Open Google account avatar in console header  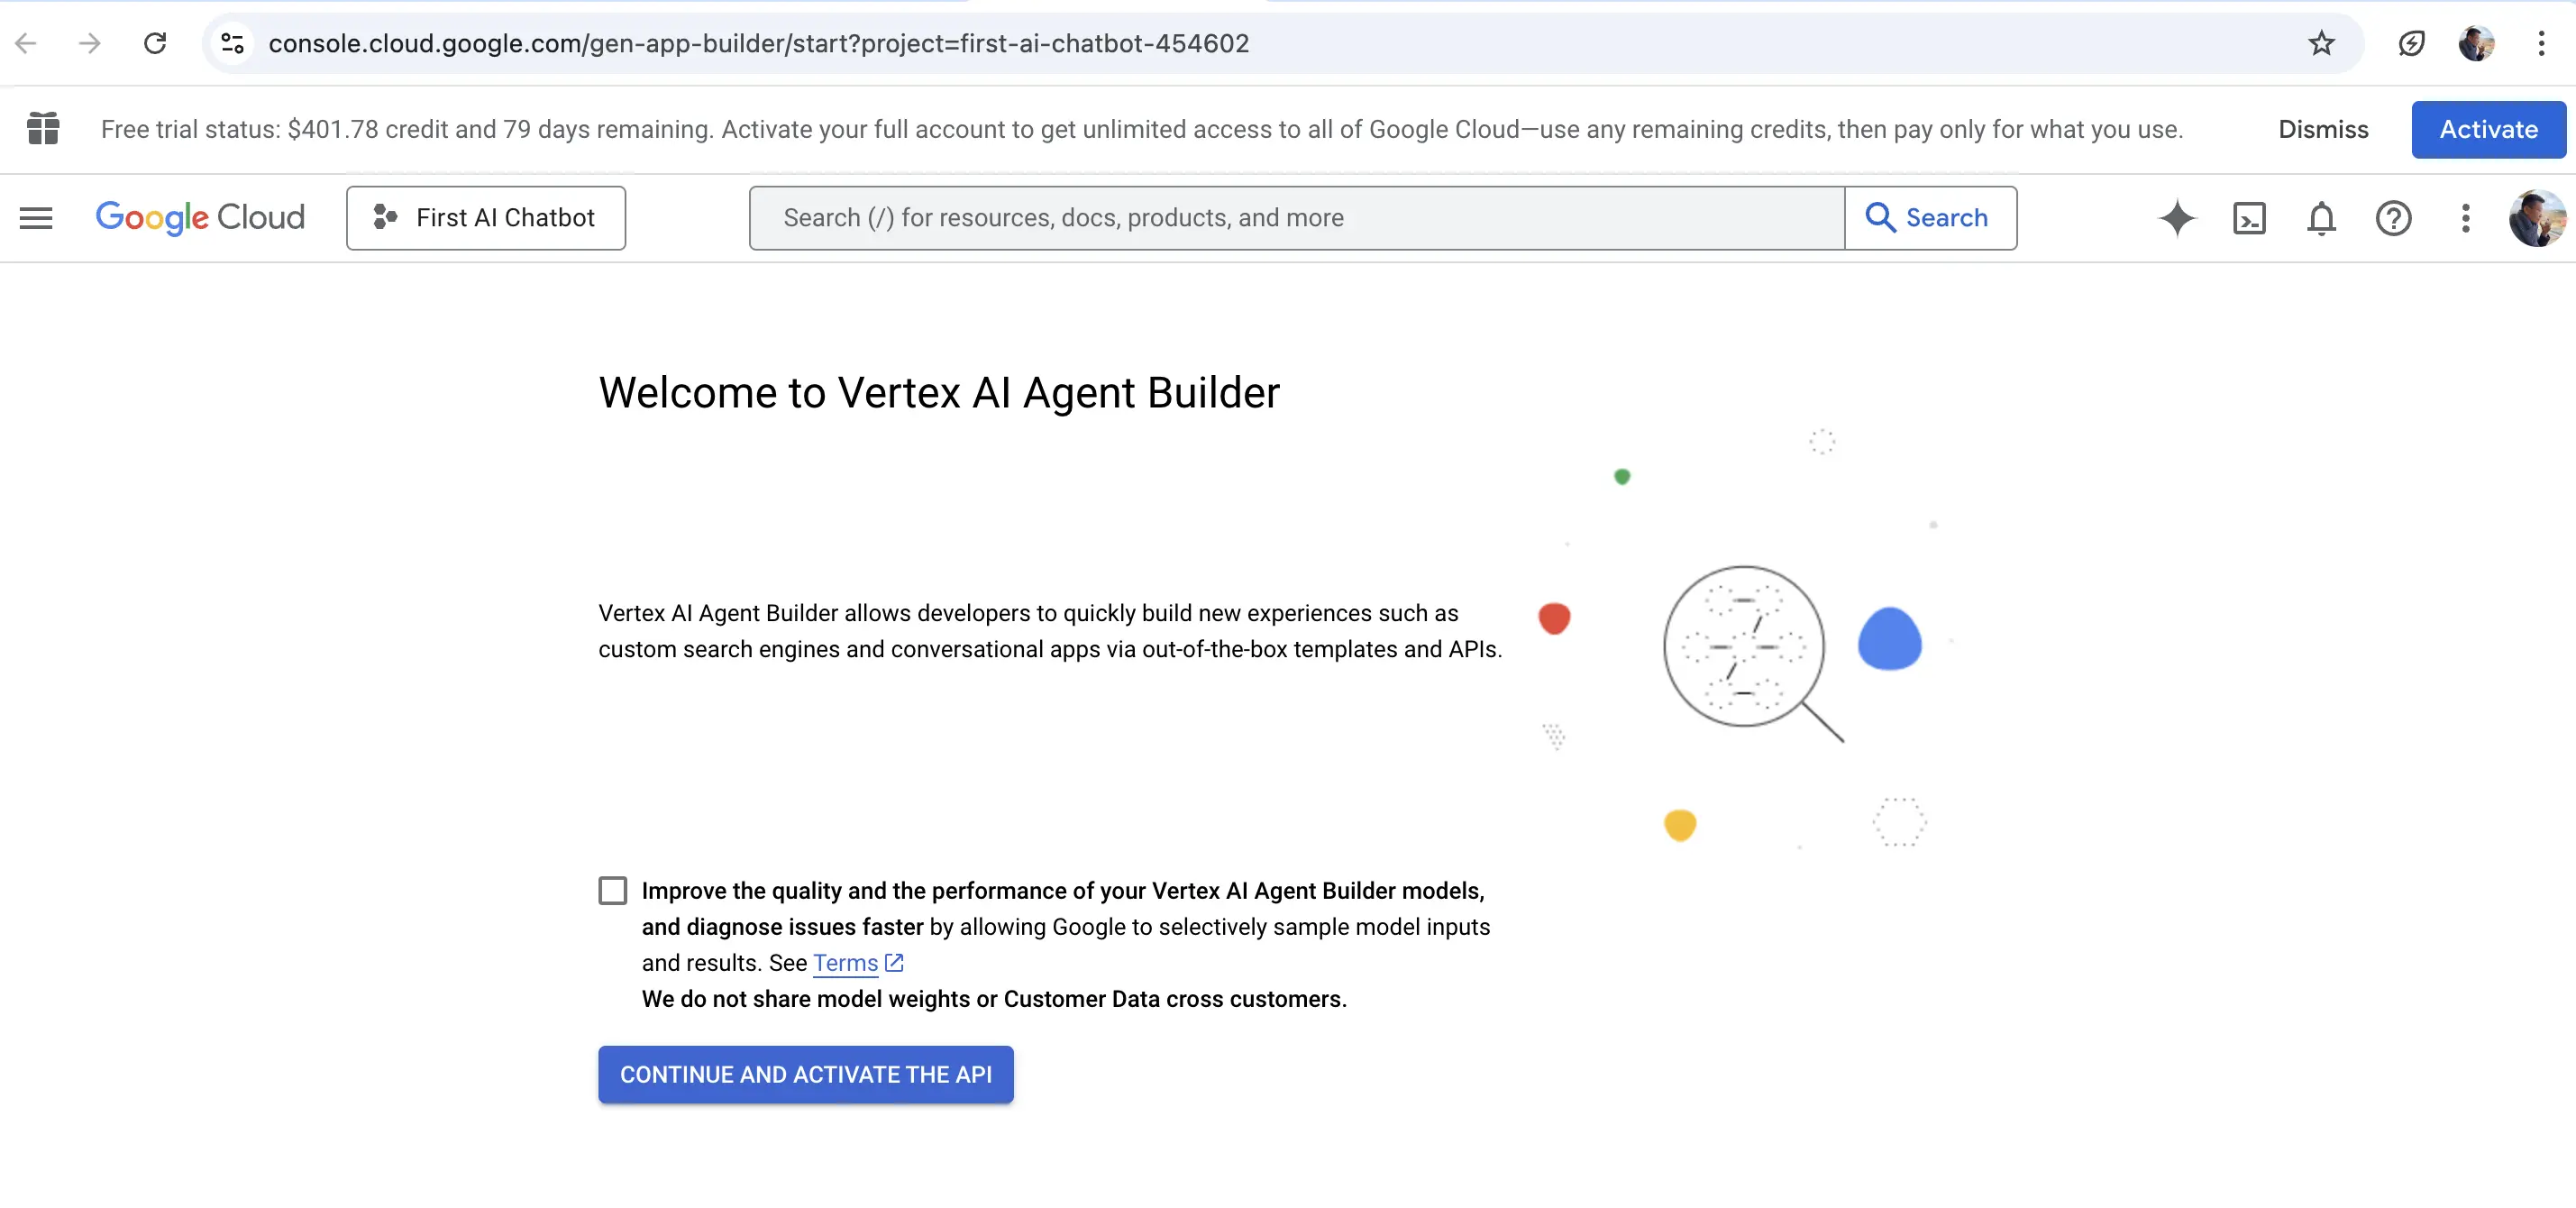click(2537, 218)
